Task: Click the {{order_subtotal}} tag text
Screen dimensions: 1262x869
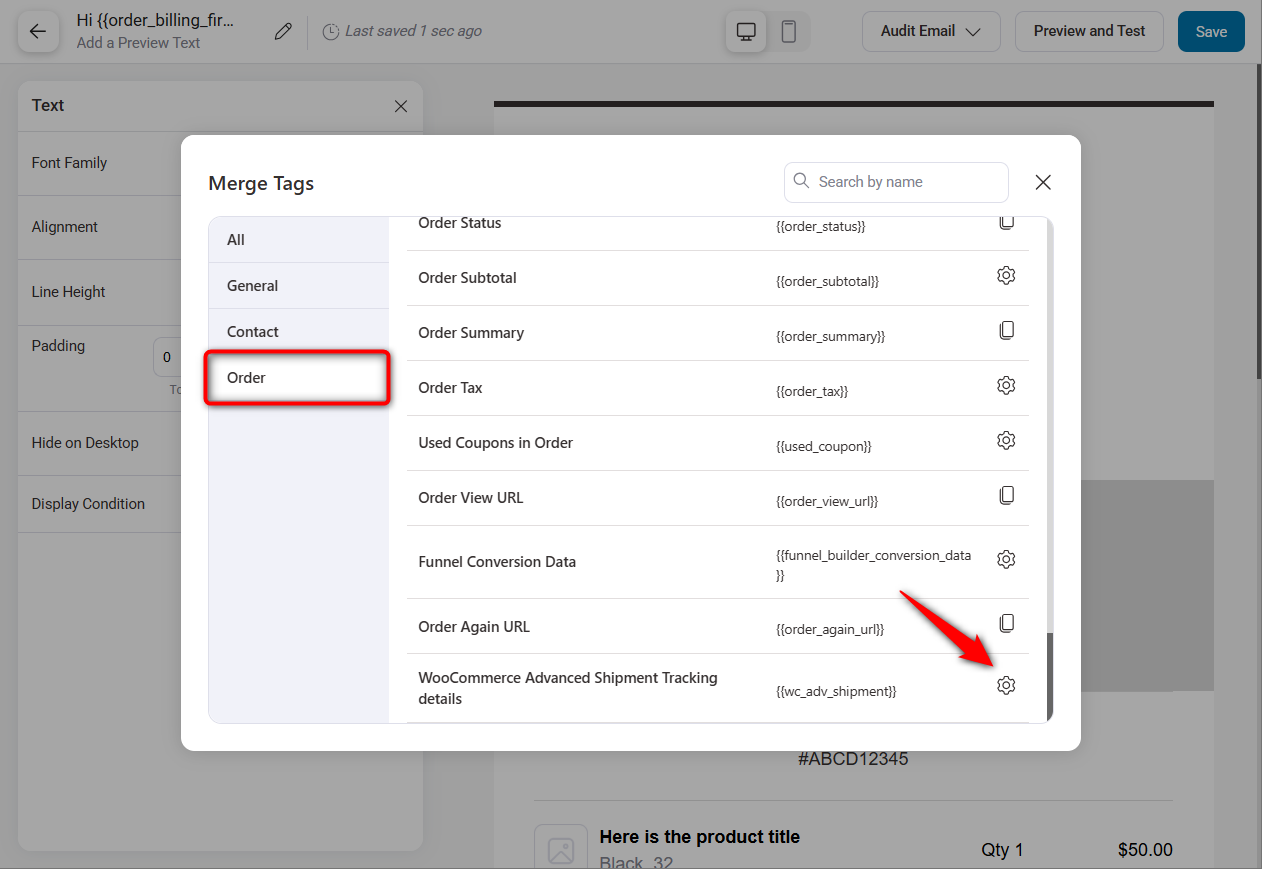Action: pos(827,281)
